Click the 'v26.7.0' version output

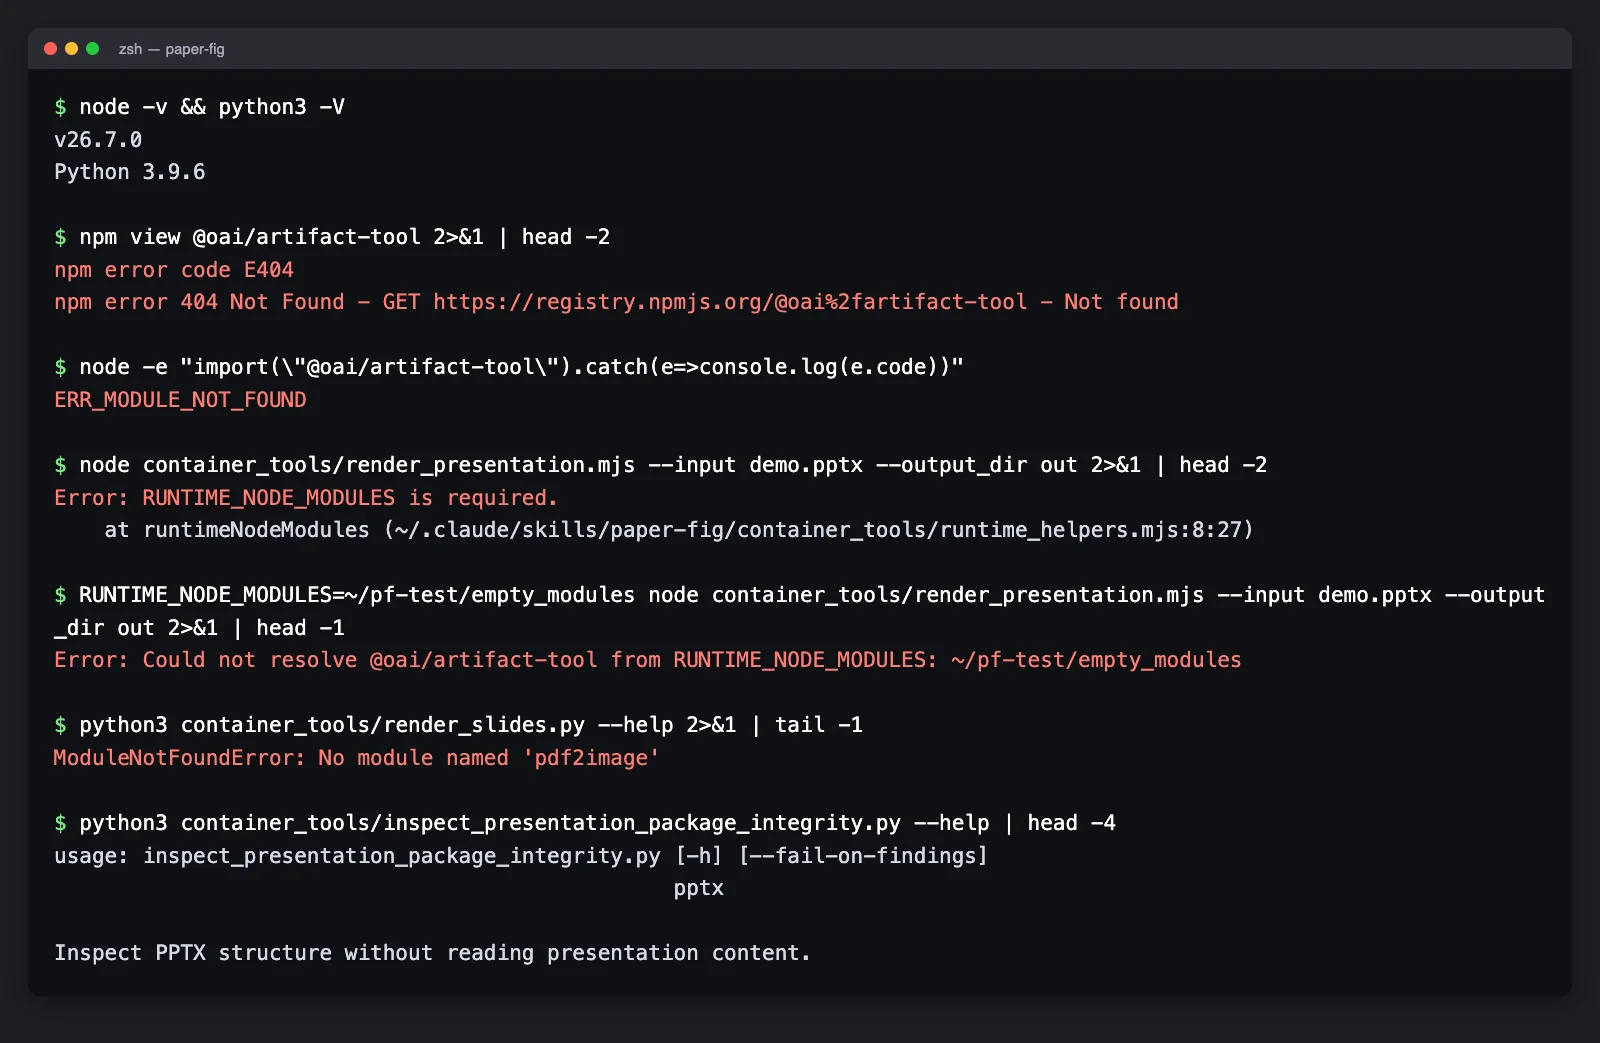[98, 140]
